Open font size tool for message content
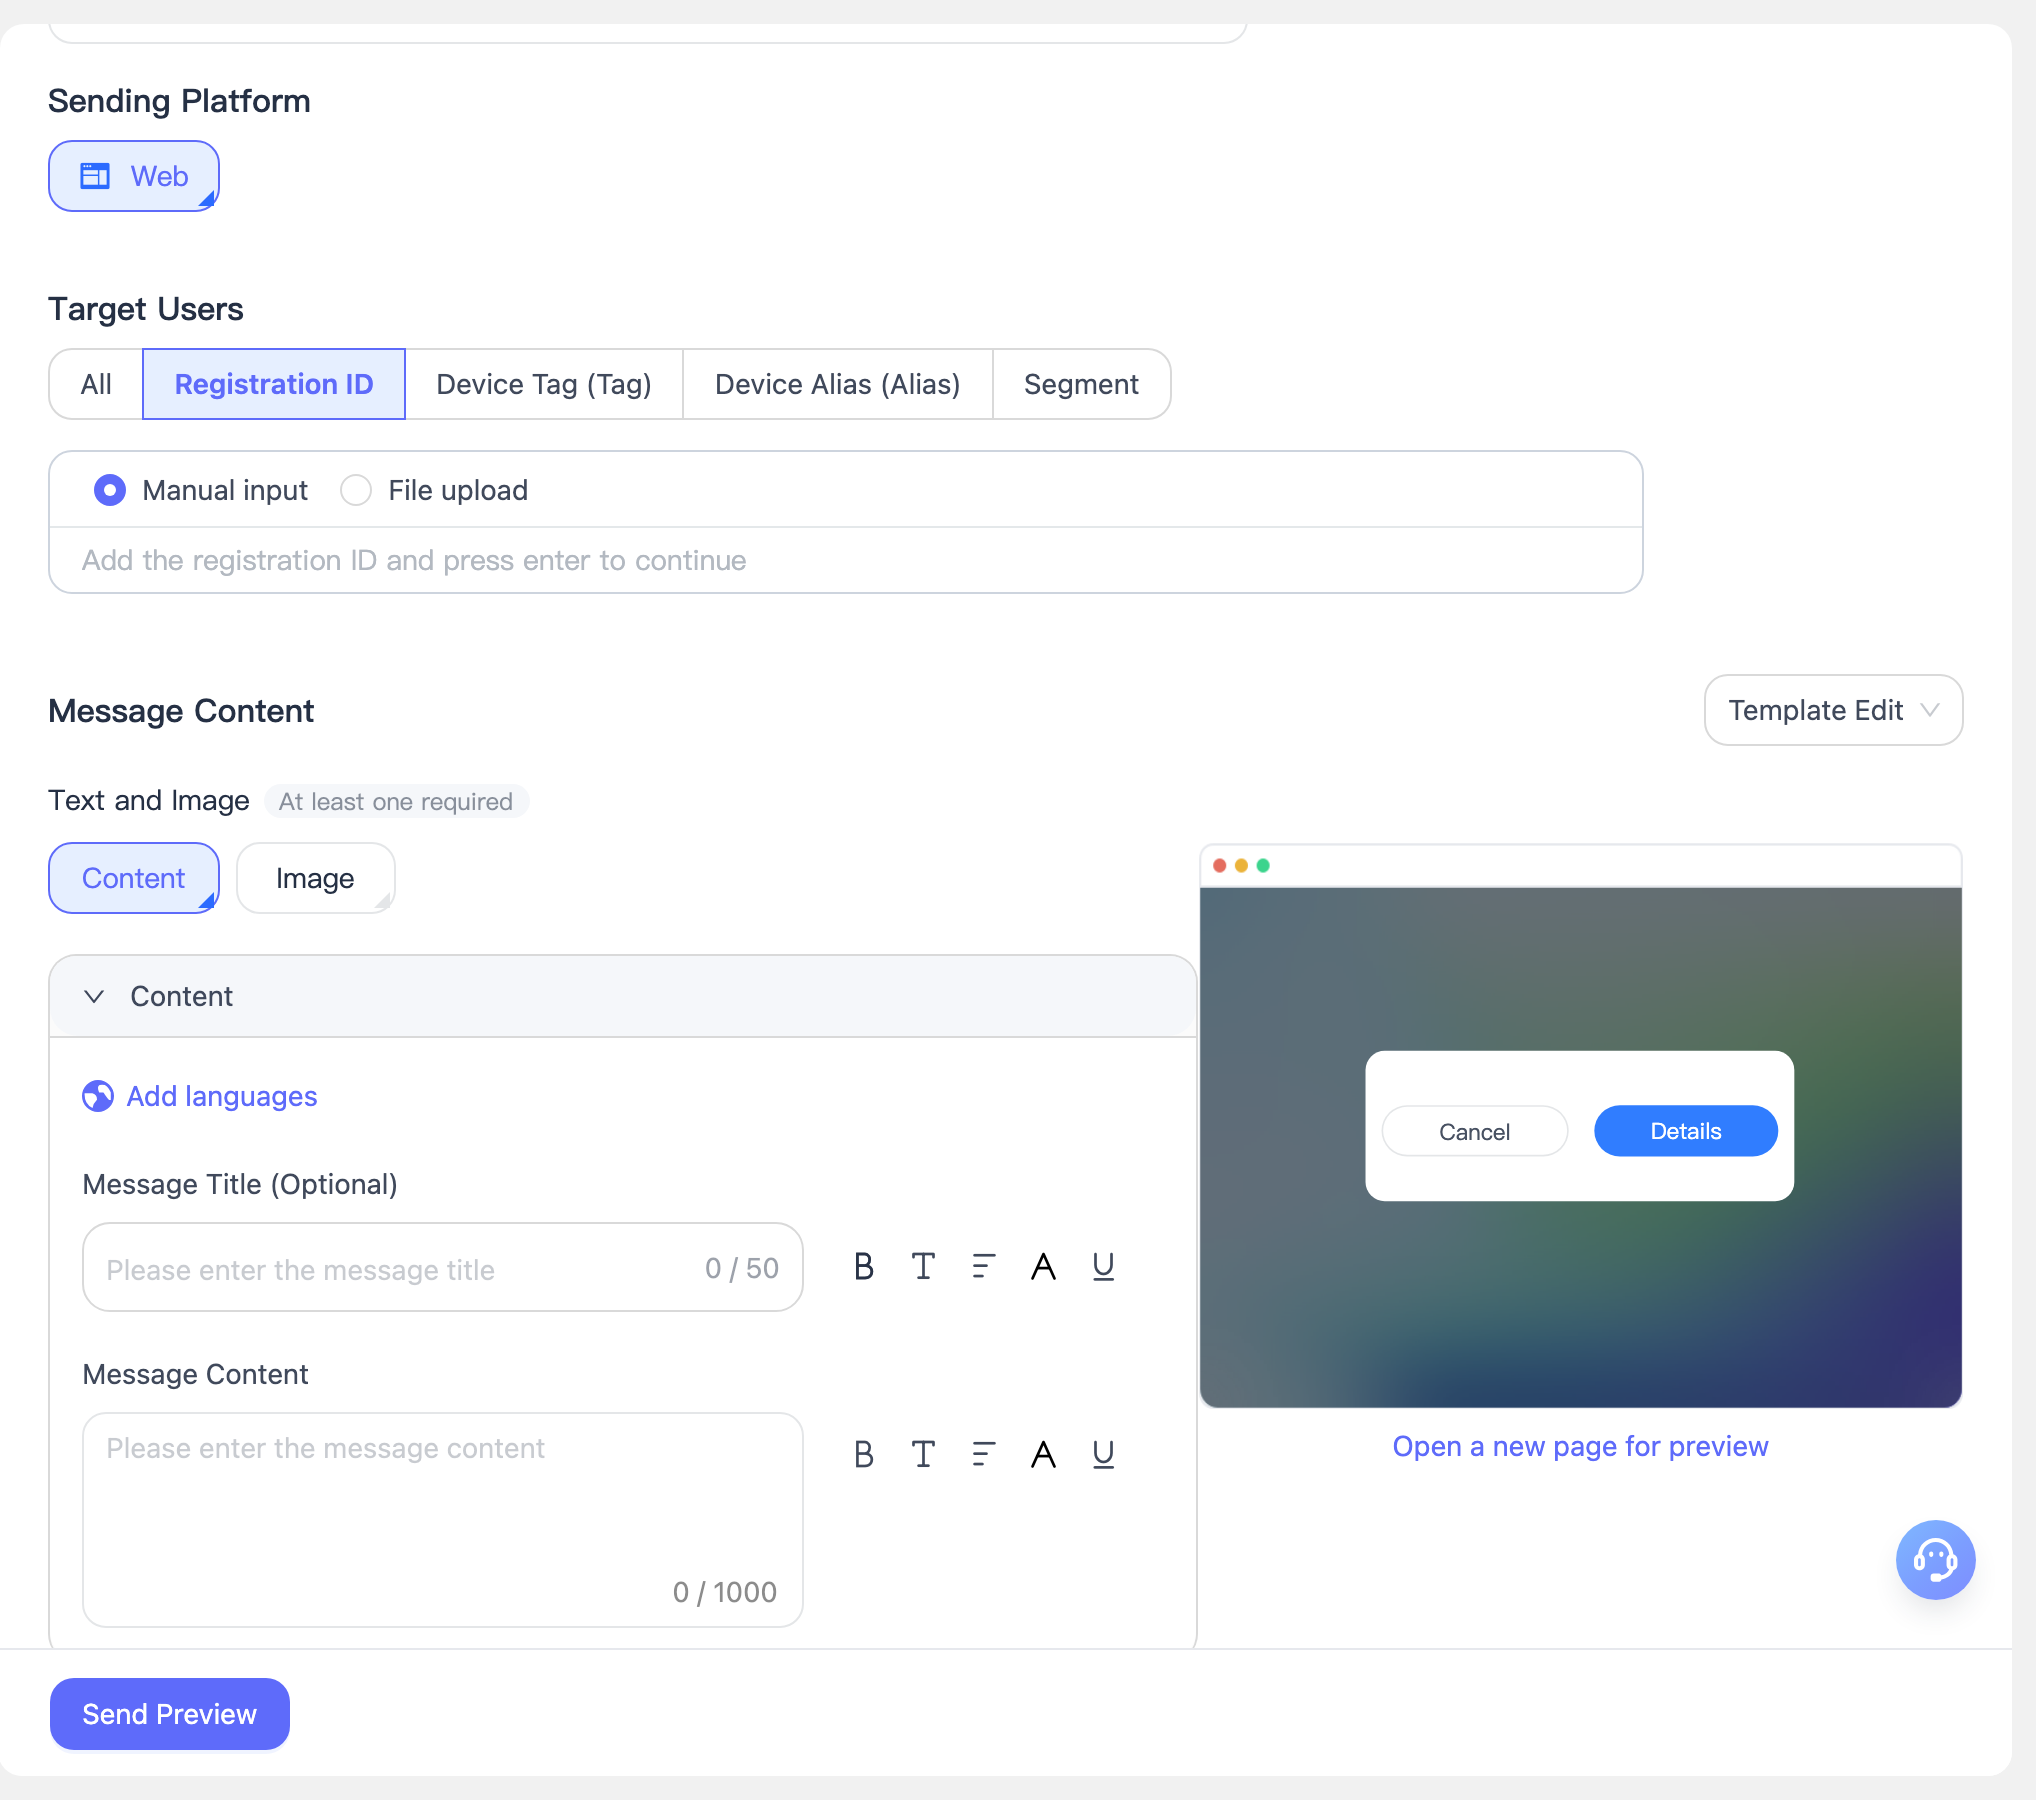Image resolution: width=2036 pixels, height=1800 pixels. 924,1454
